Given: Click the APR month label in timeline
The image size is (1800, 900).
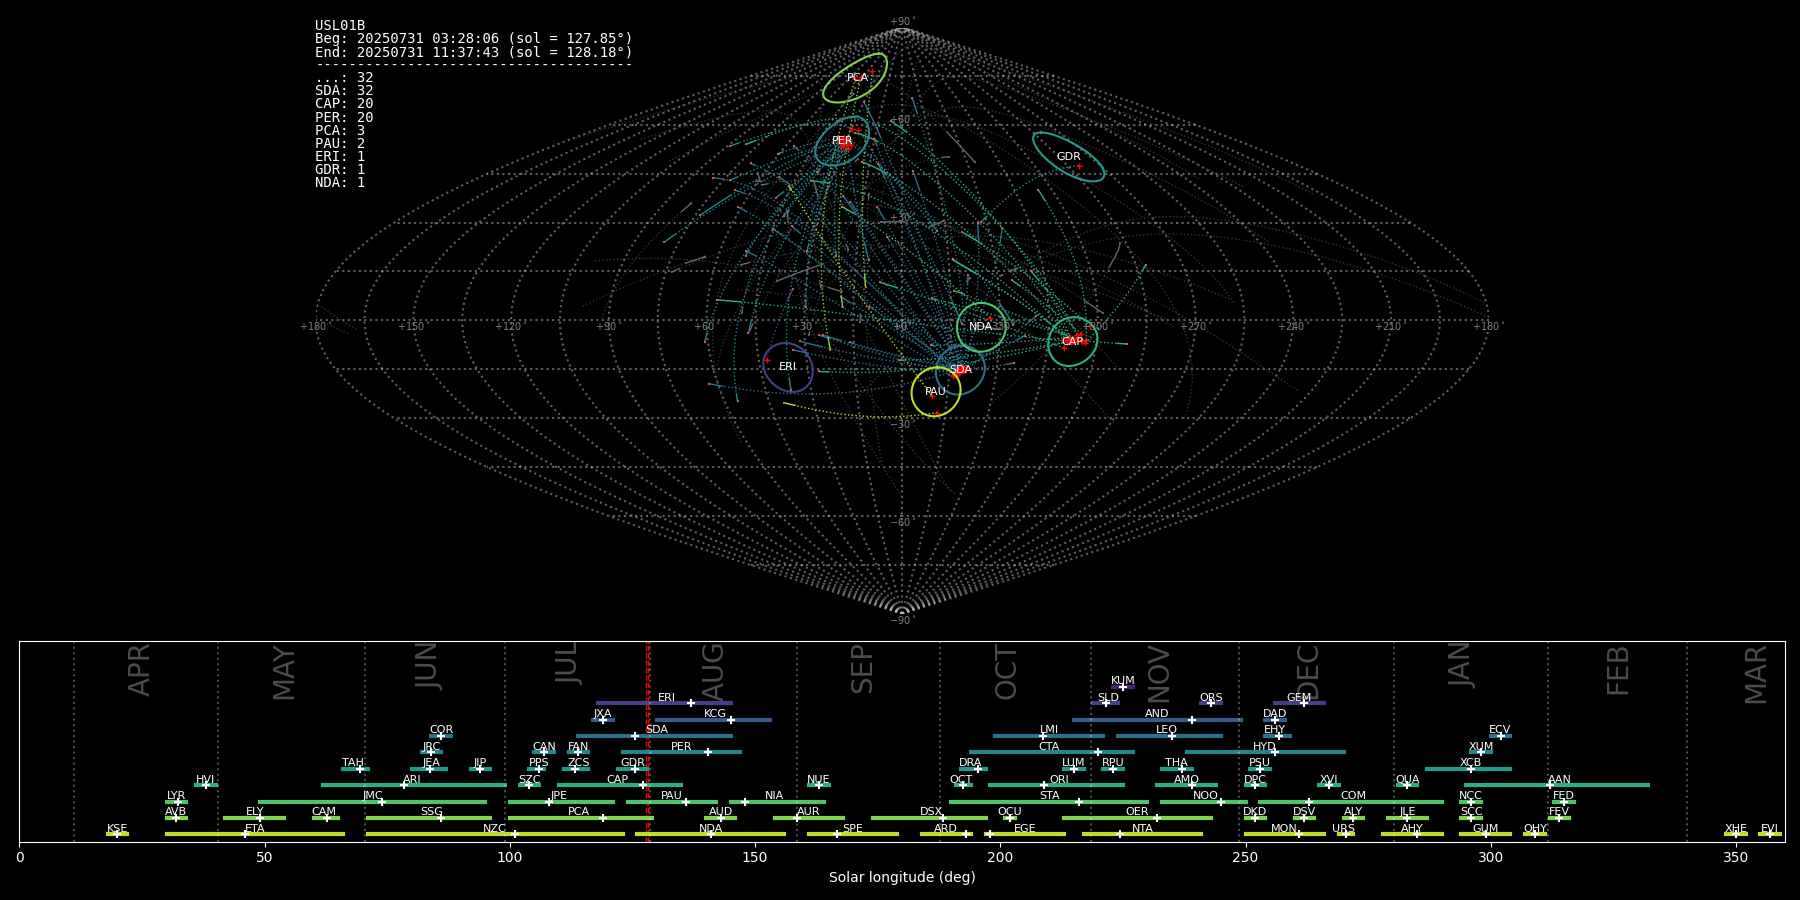Looking at the screenshot, I should coord(139,670).
